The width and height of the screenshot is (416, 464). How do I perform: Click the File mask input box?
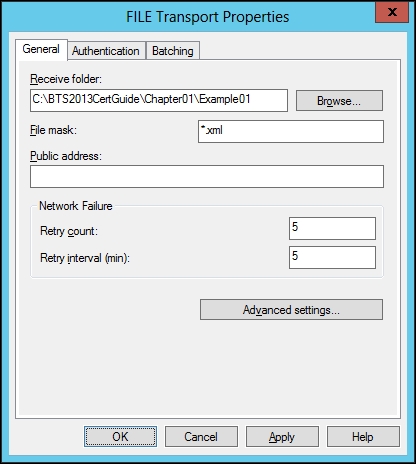(291, 131)
